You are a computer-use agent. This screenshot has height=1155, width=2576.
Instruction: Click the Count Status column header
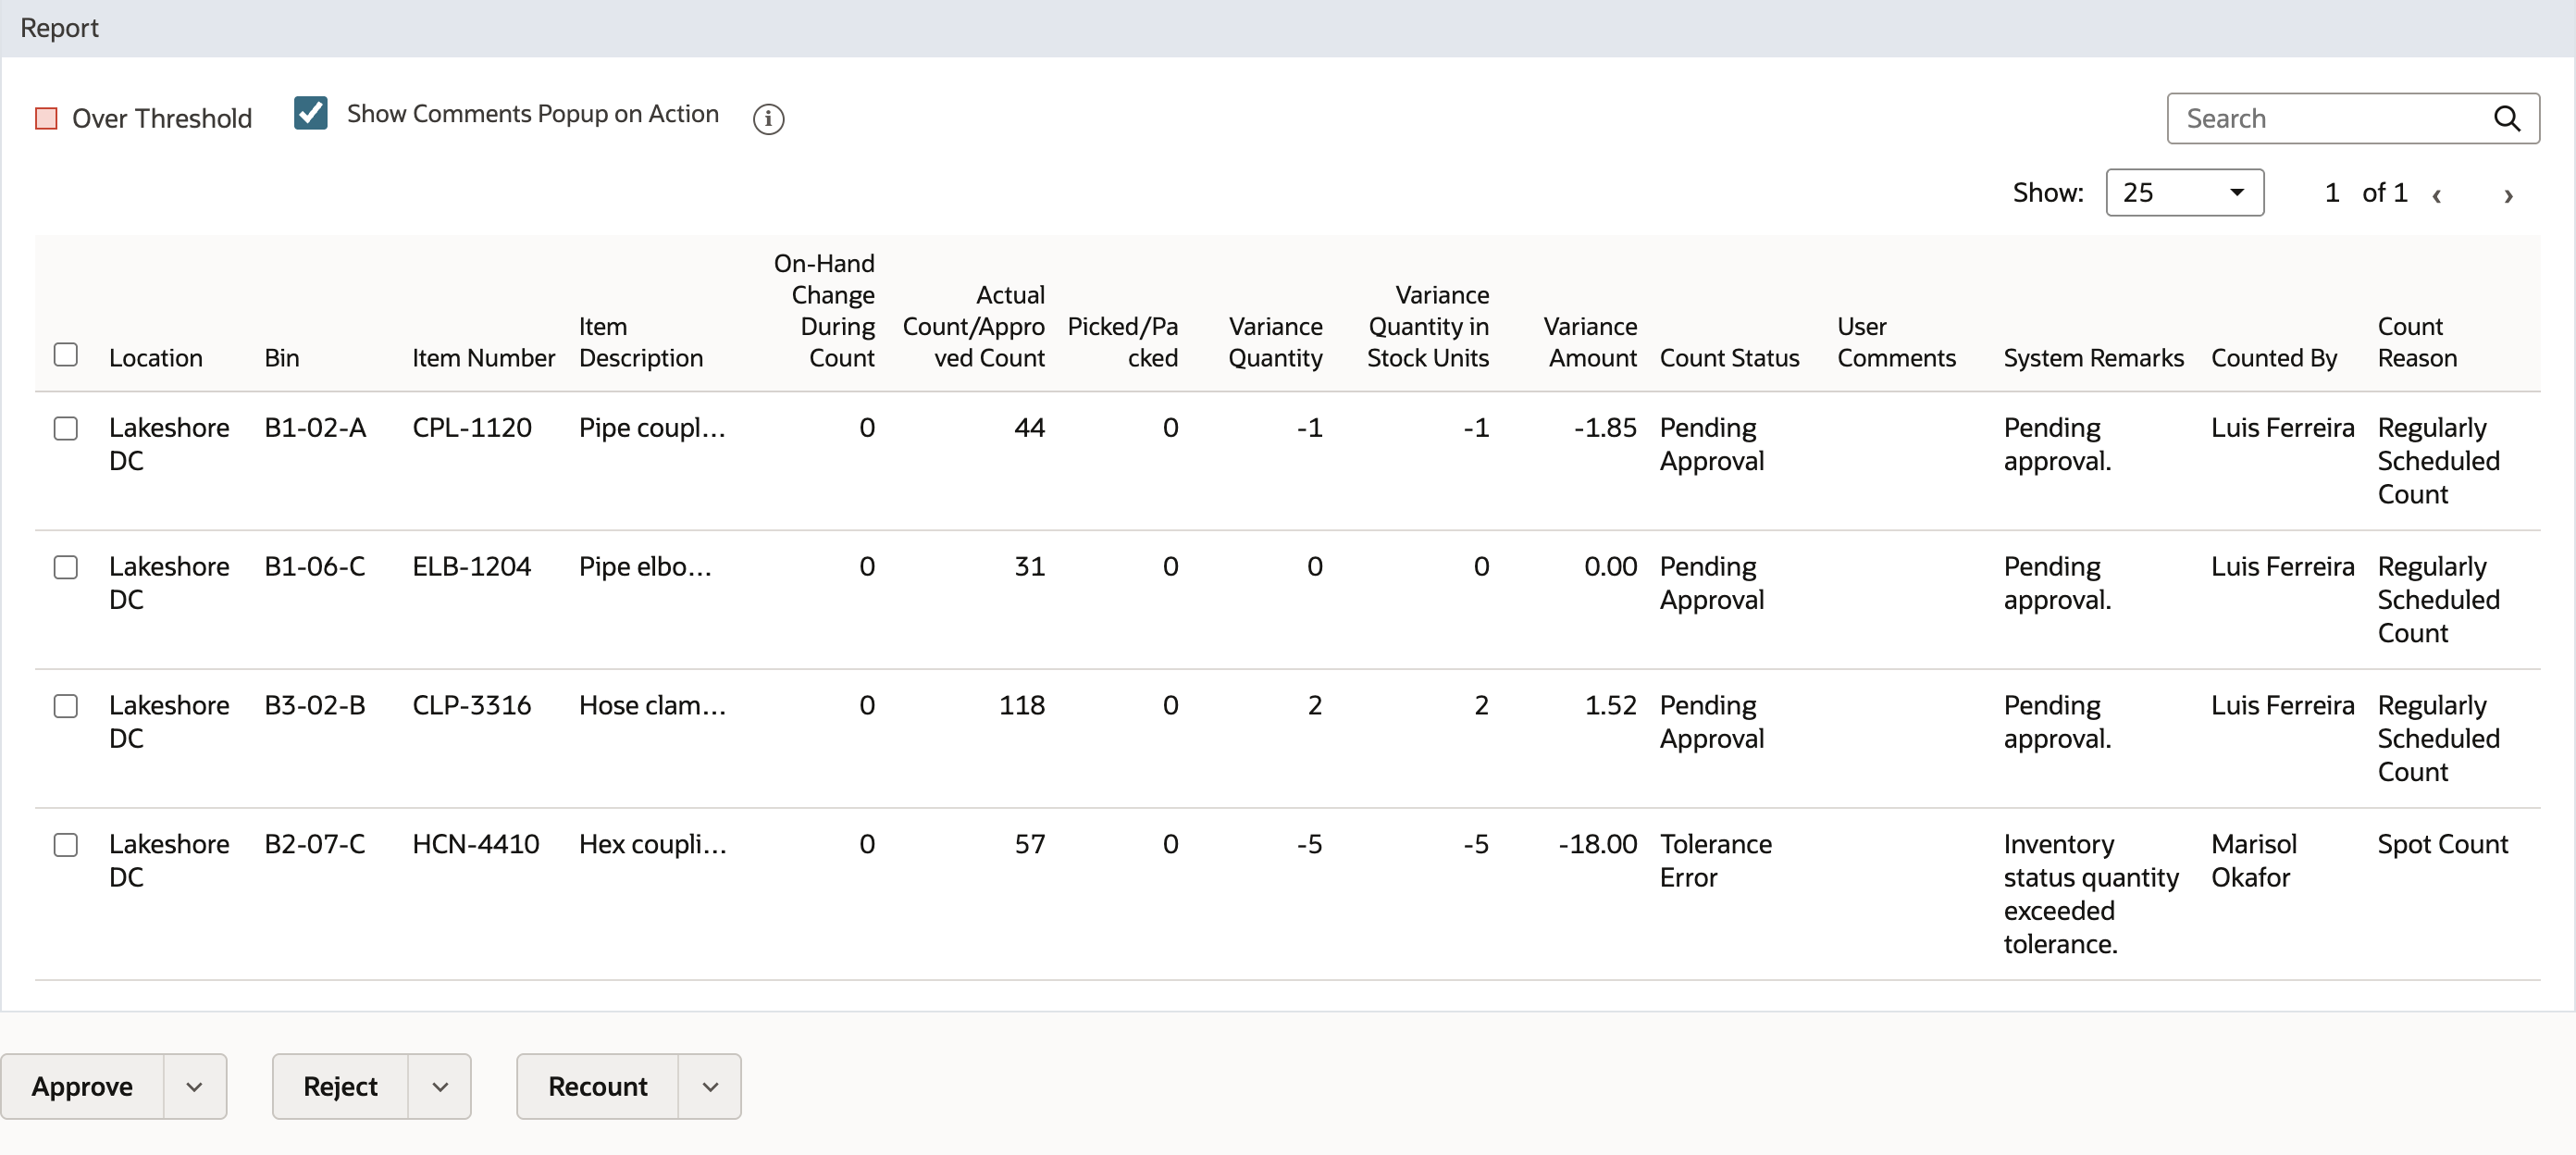point(1729,358)
